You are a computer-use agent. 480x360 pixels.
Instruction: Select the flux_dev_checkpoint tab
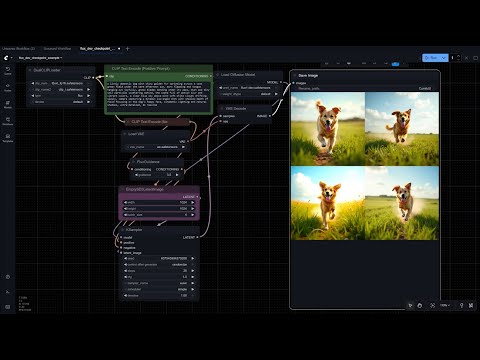pos(97,49)
